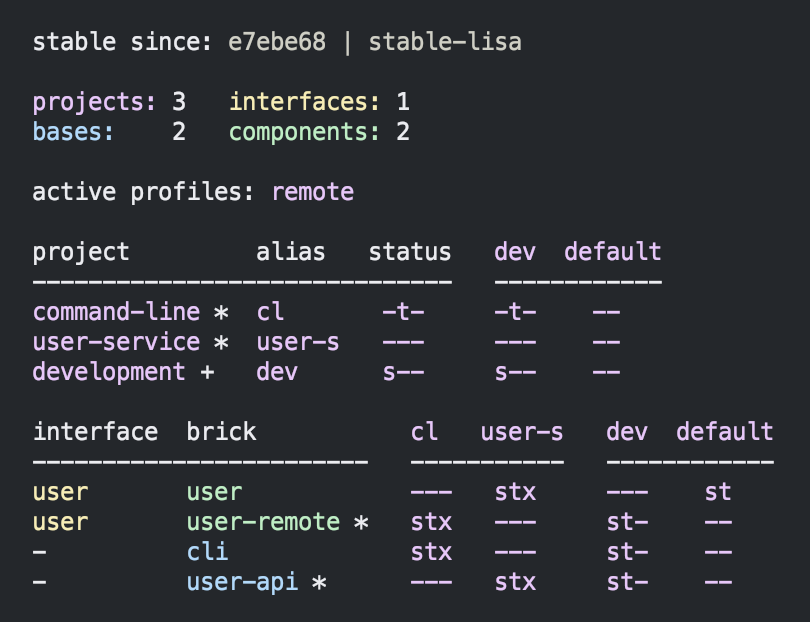
Task: Click the user-api brick name
Action: [x=242, y=582]
